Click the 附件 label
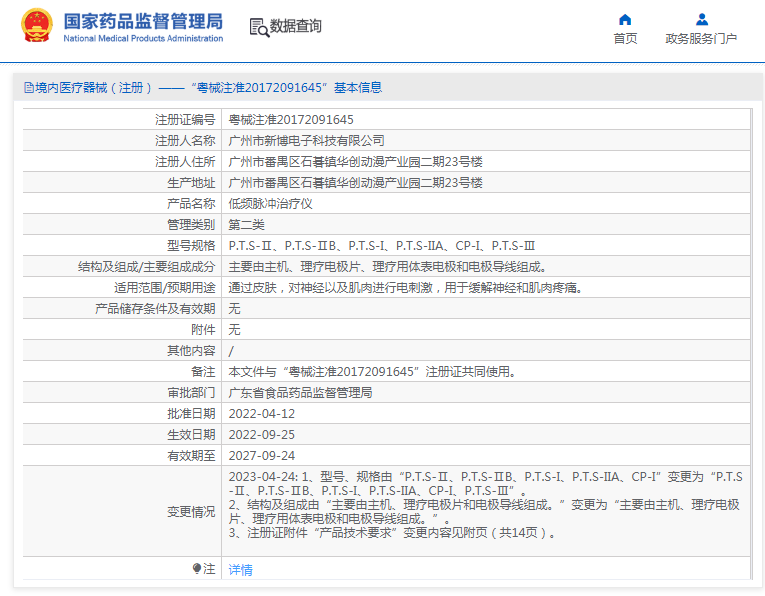The height and width of the screenshot is (596, 765). pyautogui.click(x=203, y=329)
